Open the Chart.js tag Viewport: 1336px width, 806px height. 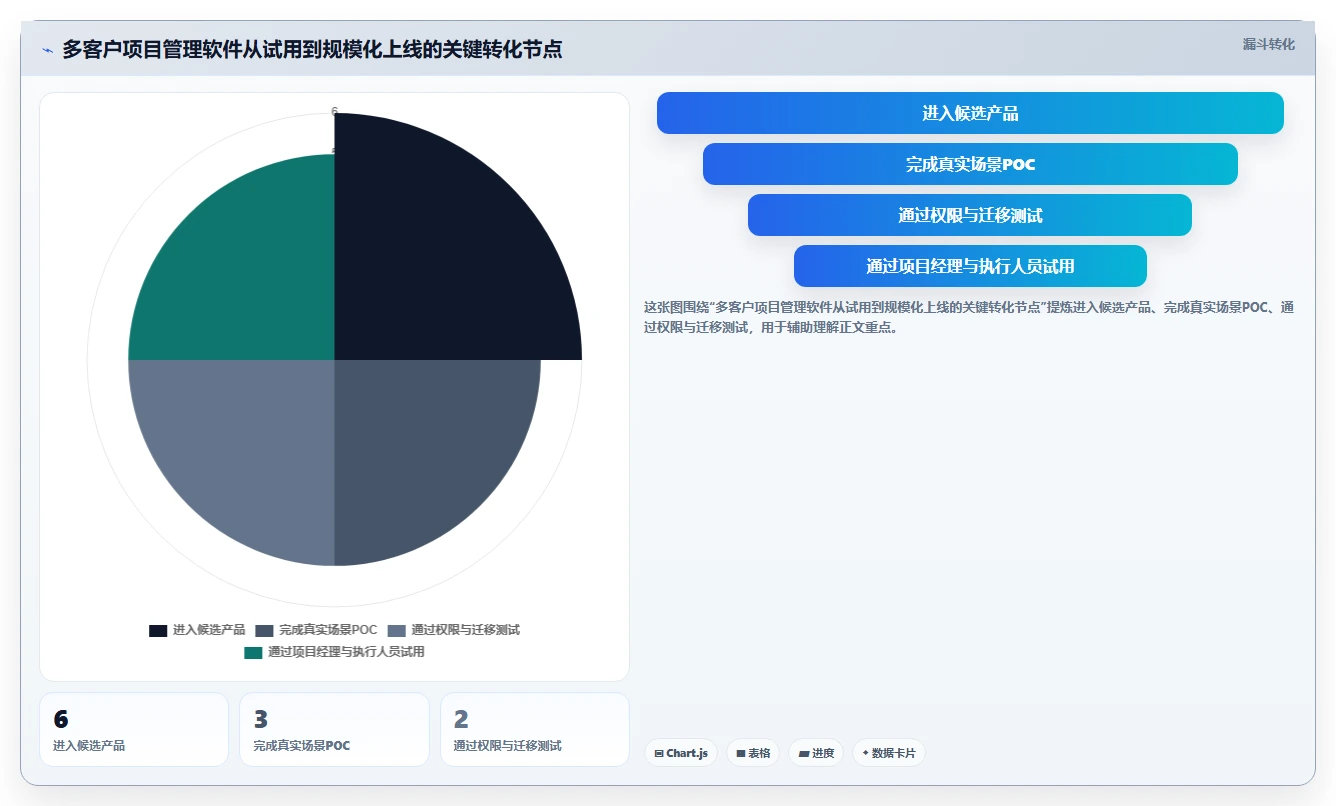point(680,753)
